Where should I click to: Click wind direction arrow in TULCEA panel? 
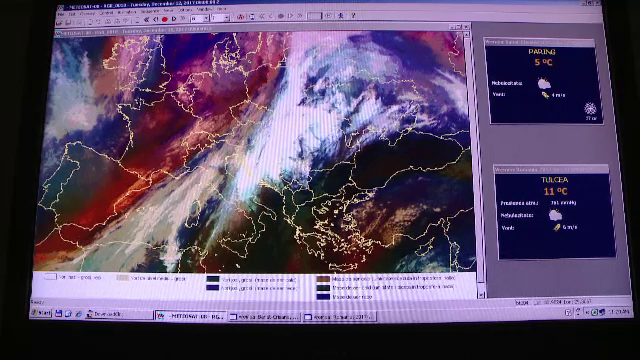tap(557, 227)
